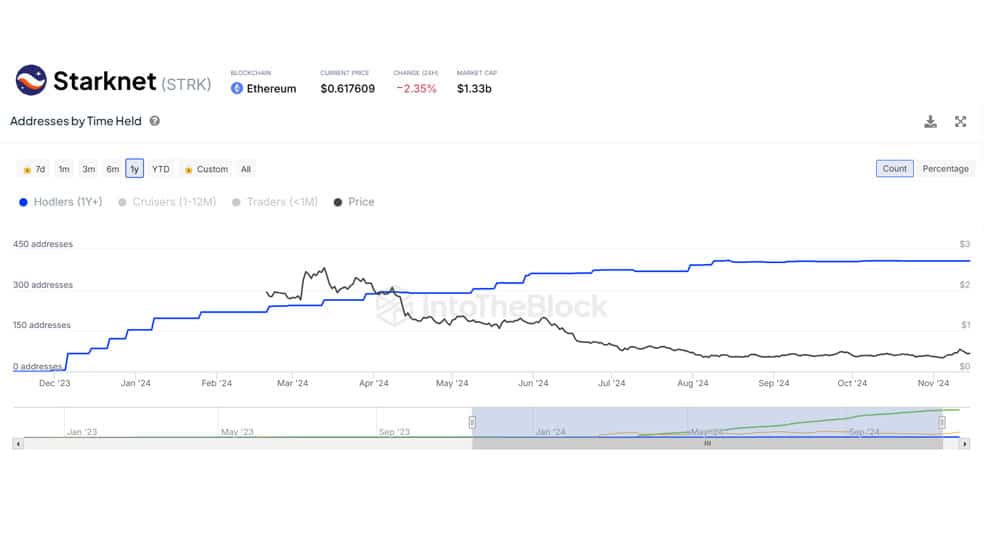Click the current price $0.617609

click(x=348, y=89)
